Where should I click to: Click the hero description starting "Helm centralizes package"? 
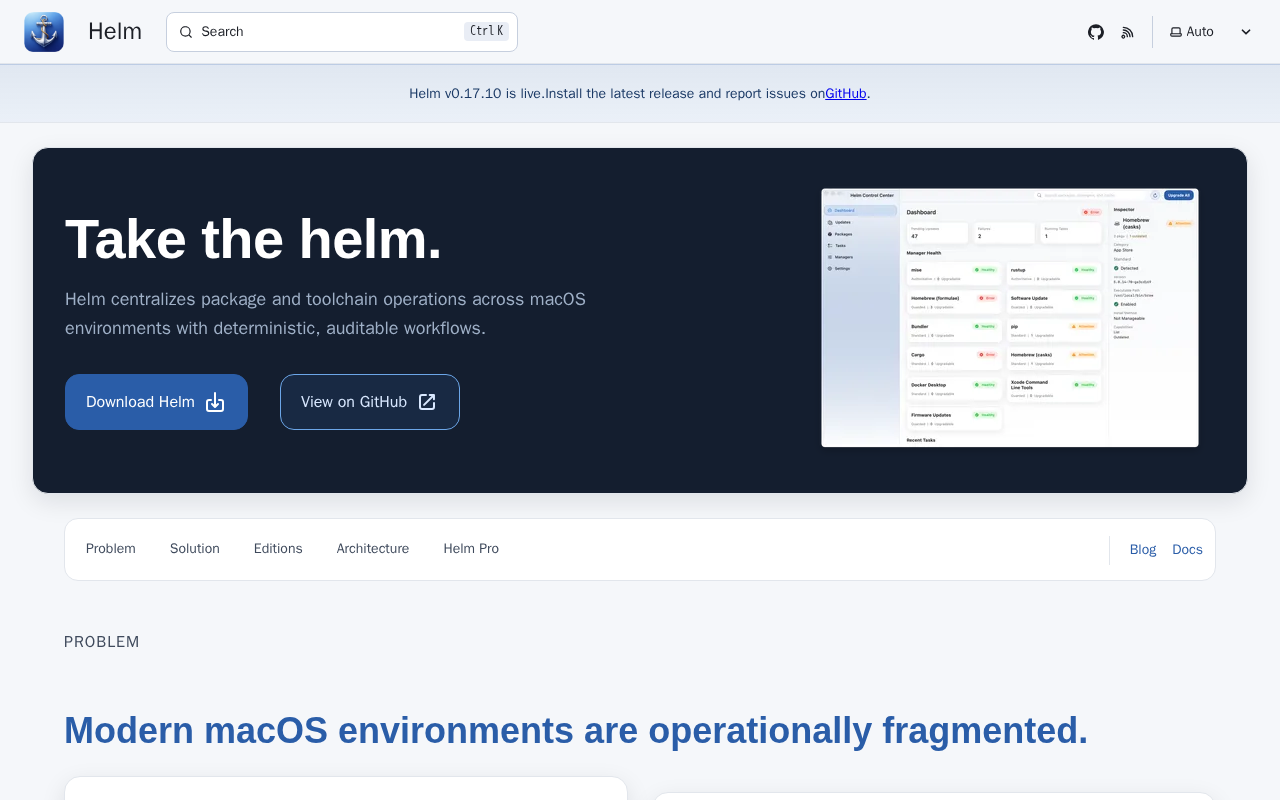326,313
